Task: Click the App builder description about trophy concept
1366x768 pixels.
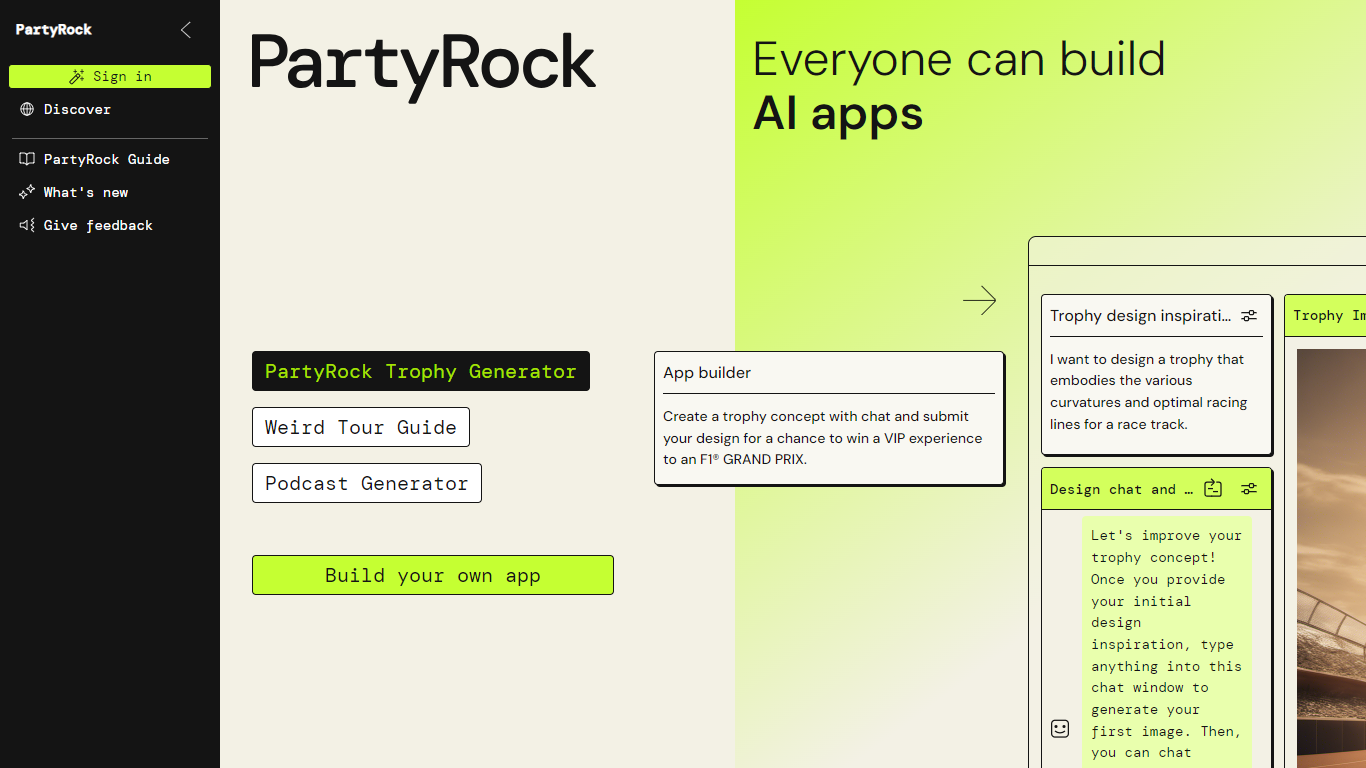Action: (823, 438)
